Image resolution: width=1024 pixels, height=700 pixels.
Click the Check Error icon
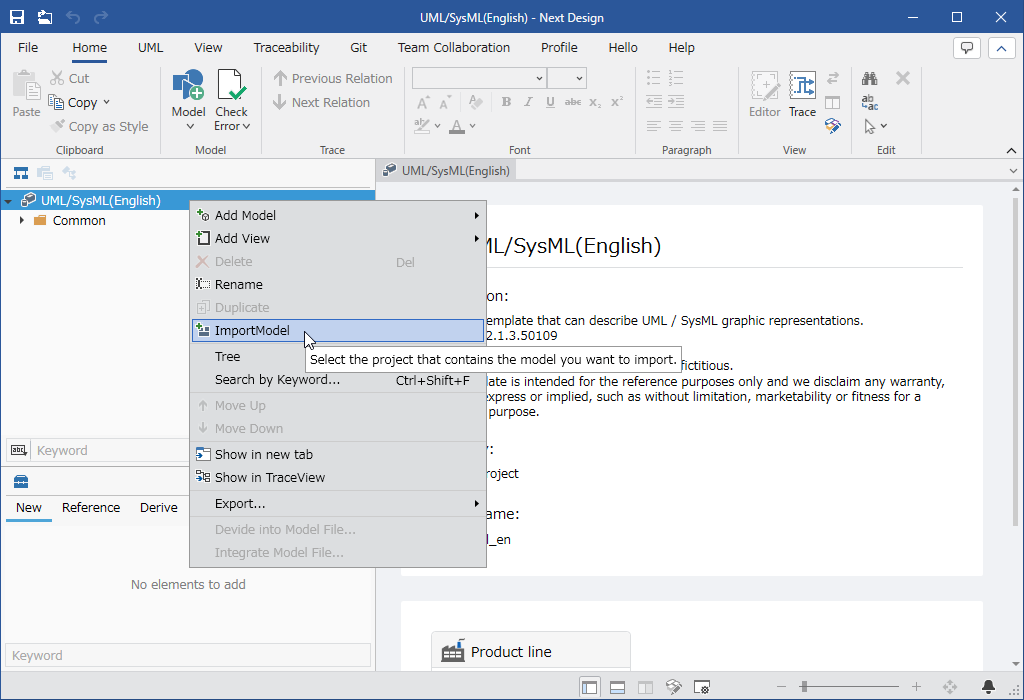click(231, 85)
